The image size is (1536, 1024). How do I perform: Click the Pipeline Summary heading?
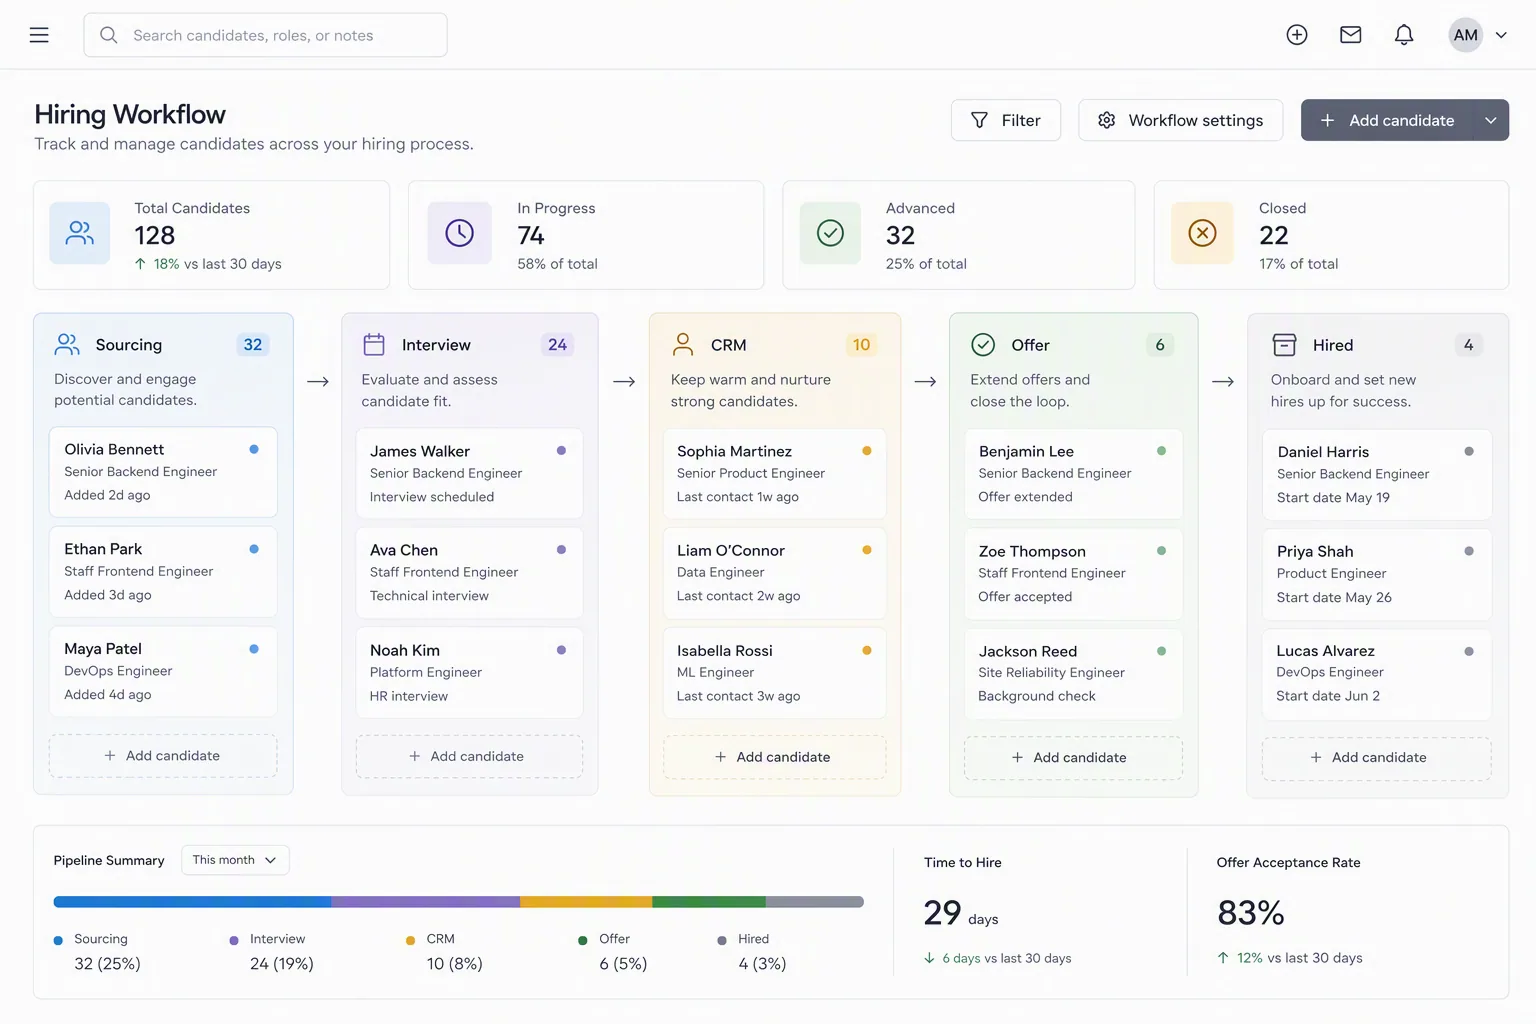click(x=109, y=860)
